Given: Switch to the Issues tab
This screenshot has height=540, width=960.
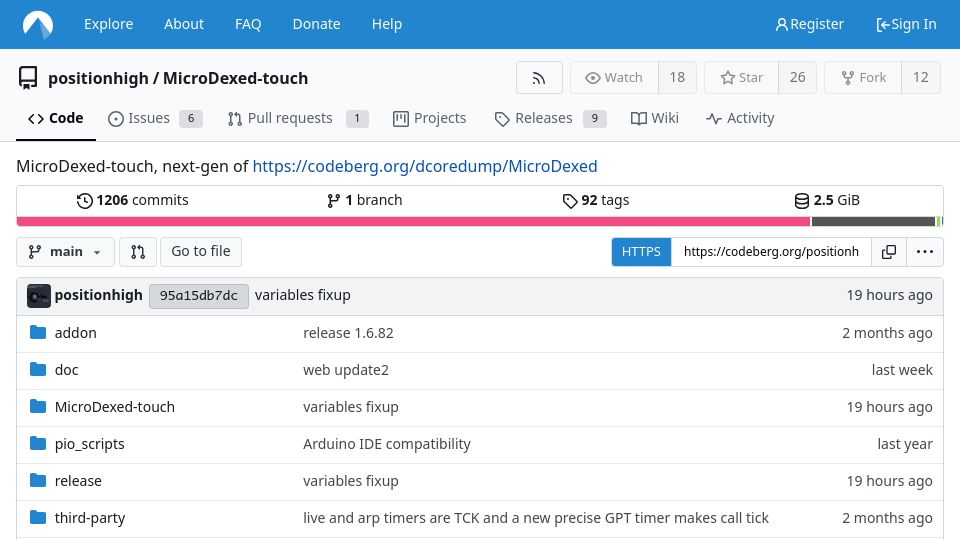Looking at the screenshot, I should click(155, 118).
